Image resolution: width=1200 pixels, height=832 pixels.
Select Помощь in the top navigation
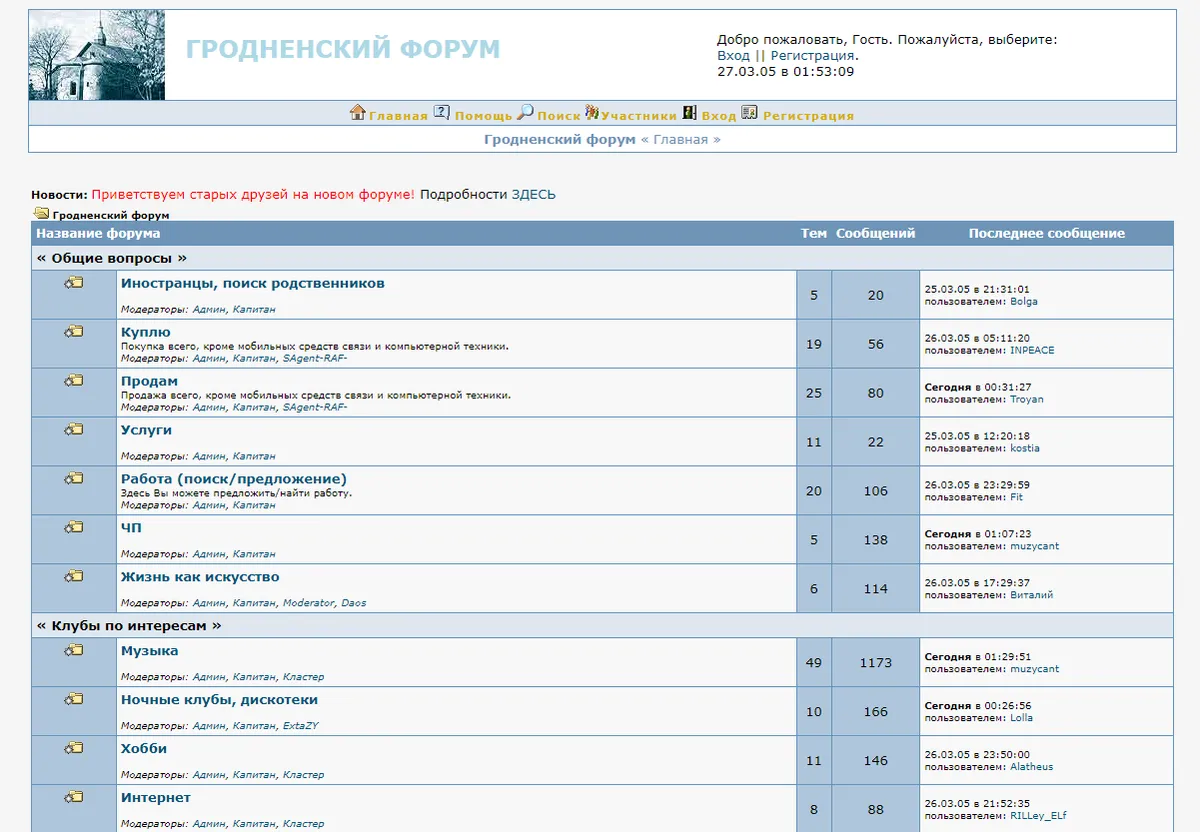click(x=483, y=114)
